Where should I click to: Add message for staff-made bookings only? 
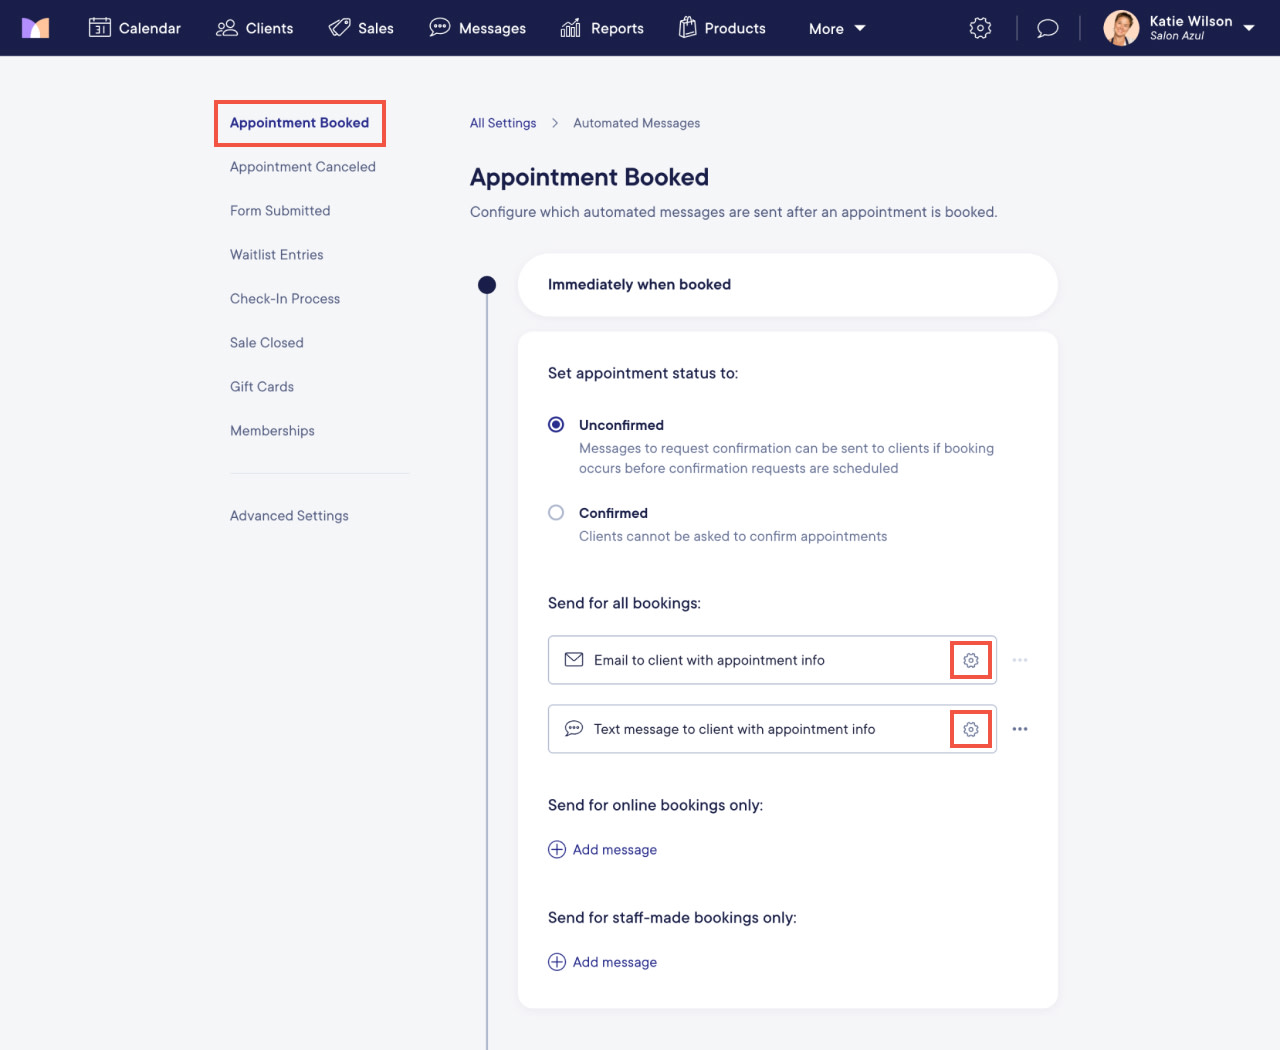tap(603, 962)
